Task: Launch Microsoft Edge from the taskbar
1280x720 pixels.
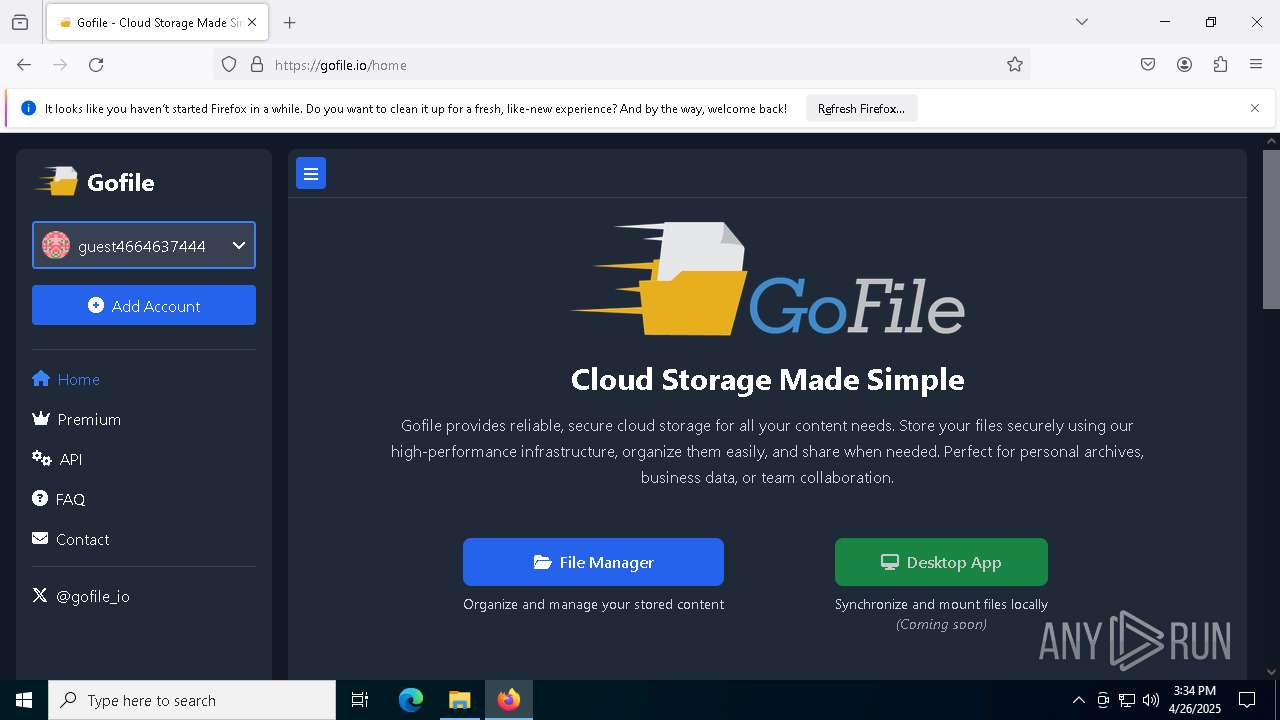Action: [x=411, y=700]
